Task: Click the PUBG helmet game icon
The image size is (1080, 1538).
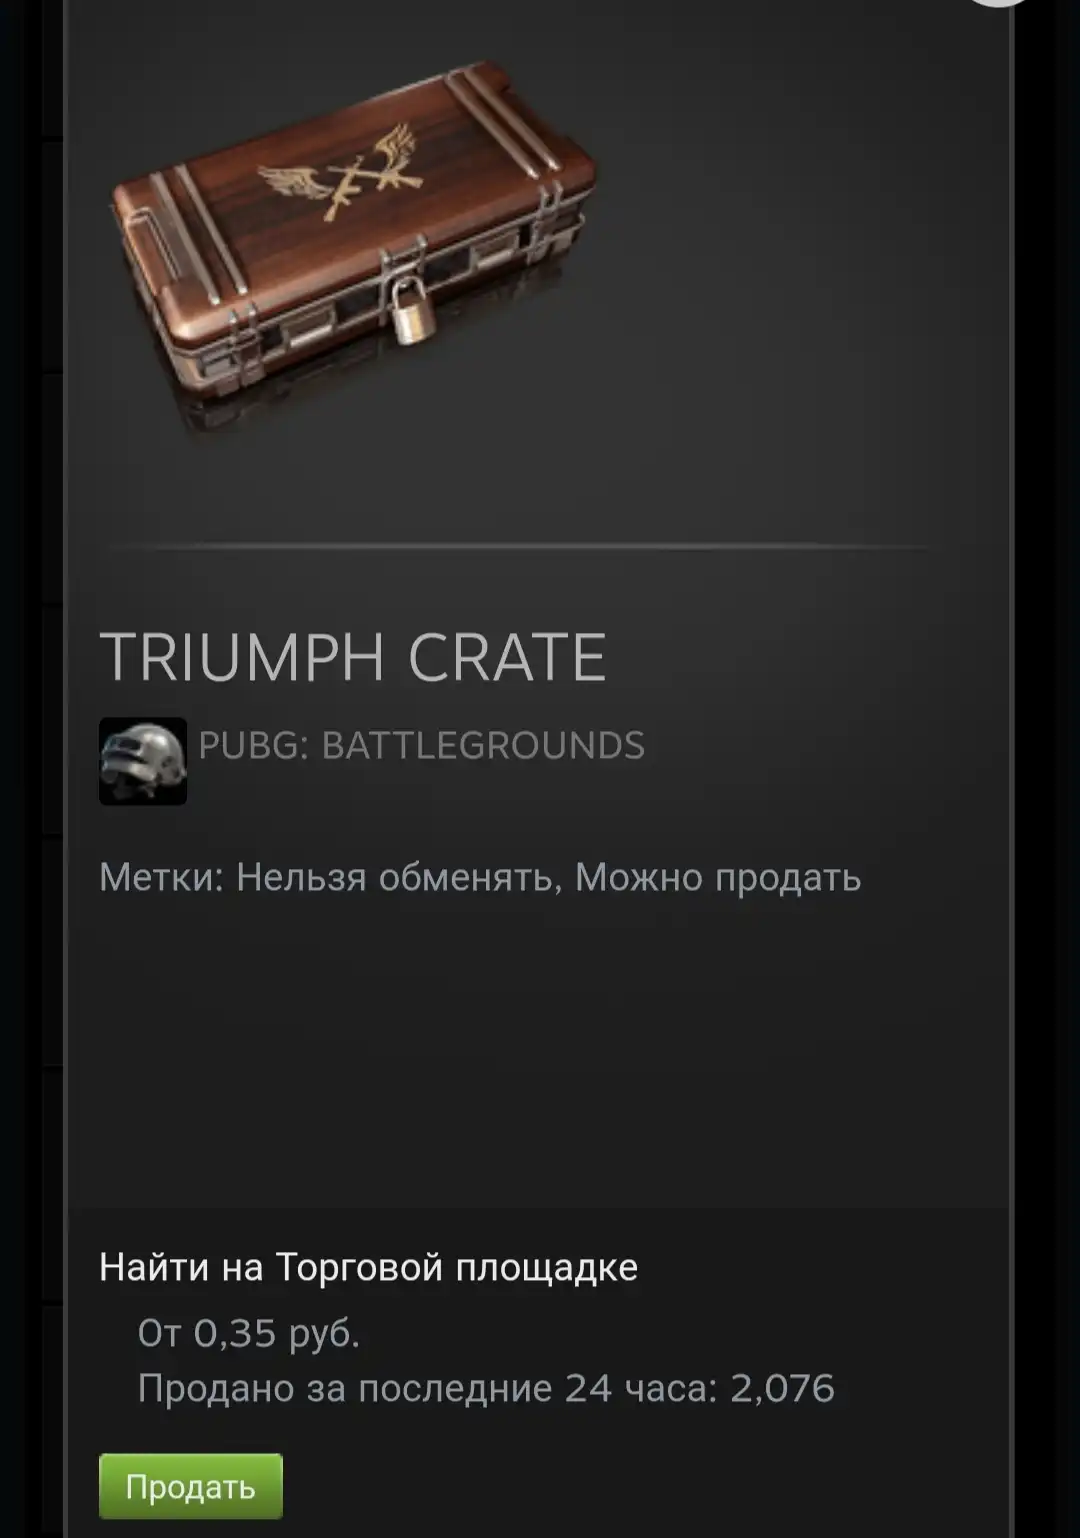Action: point(143,761)
